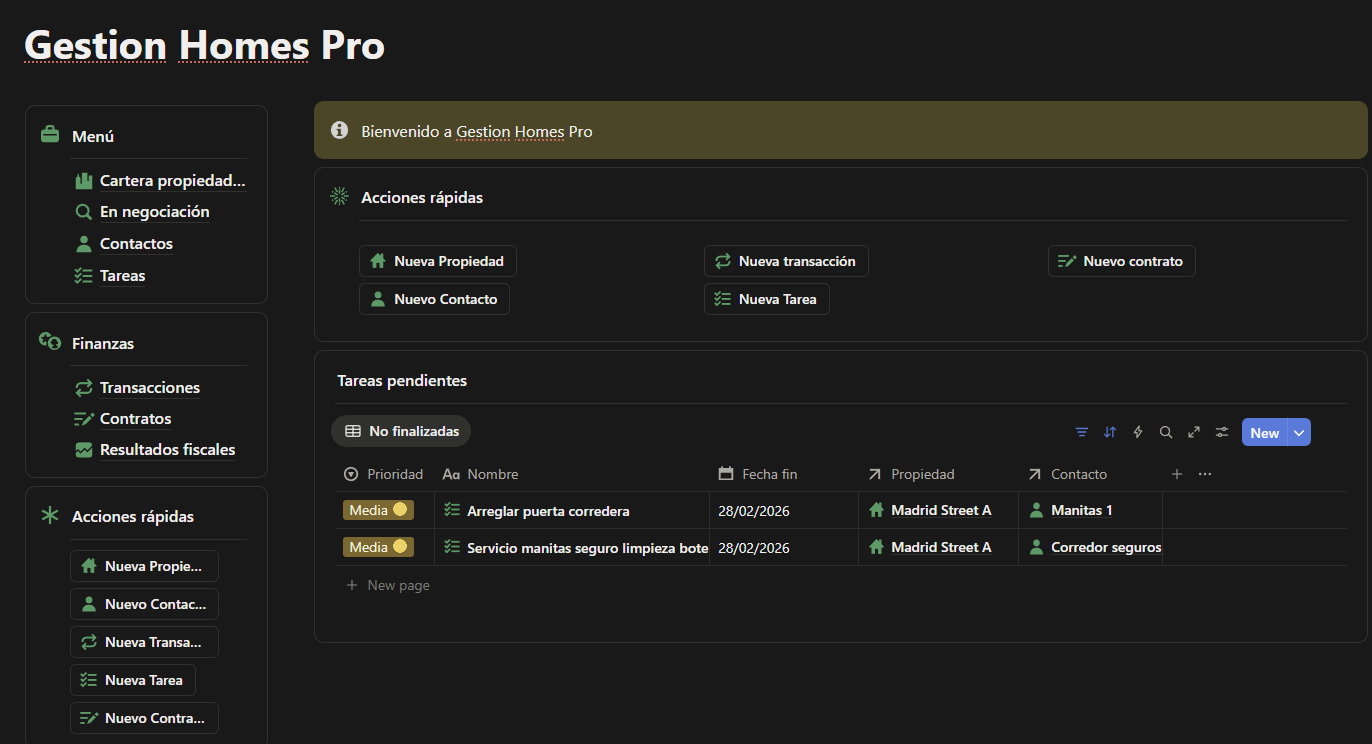Viewport: 1372px width, 744px height.
Task: Switch to the No finalizadas view tab
Action: point(401,431)
